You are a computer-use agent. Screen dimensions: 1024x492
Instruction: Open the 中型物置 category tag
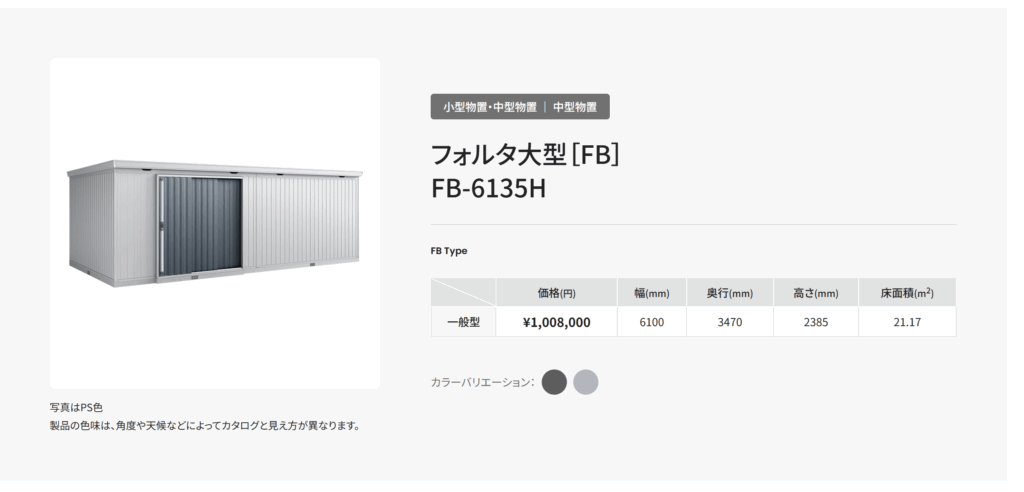(x=575, y=107)
